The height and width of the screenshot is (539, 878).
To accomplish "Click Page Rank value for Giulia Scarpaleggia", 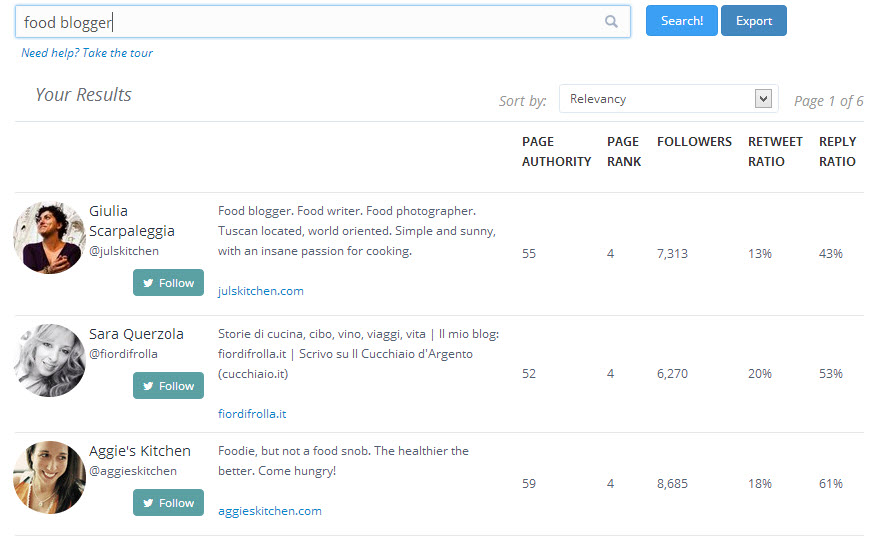I will tap(610, 254).
